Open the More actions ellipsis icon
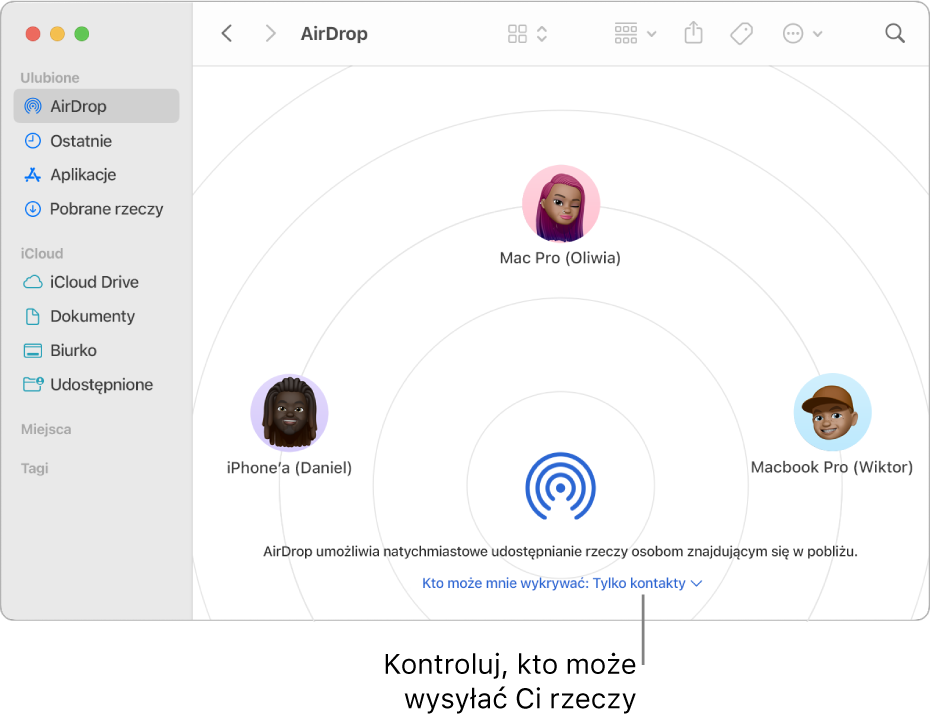This screenshot has height=721, width=931. pyautogui.click(x=793, y=34)
